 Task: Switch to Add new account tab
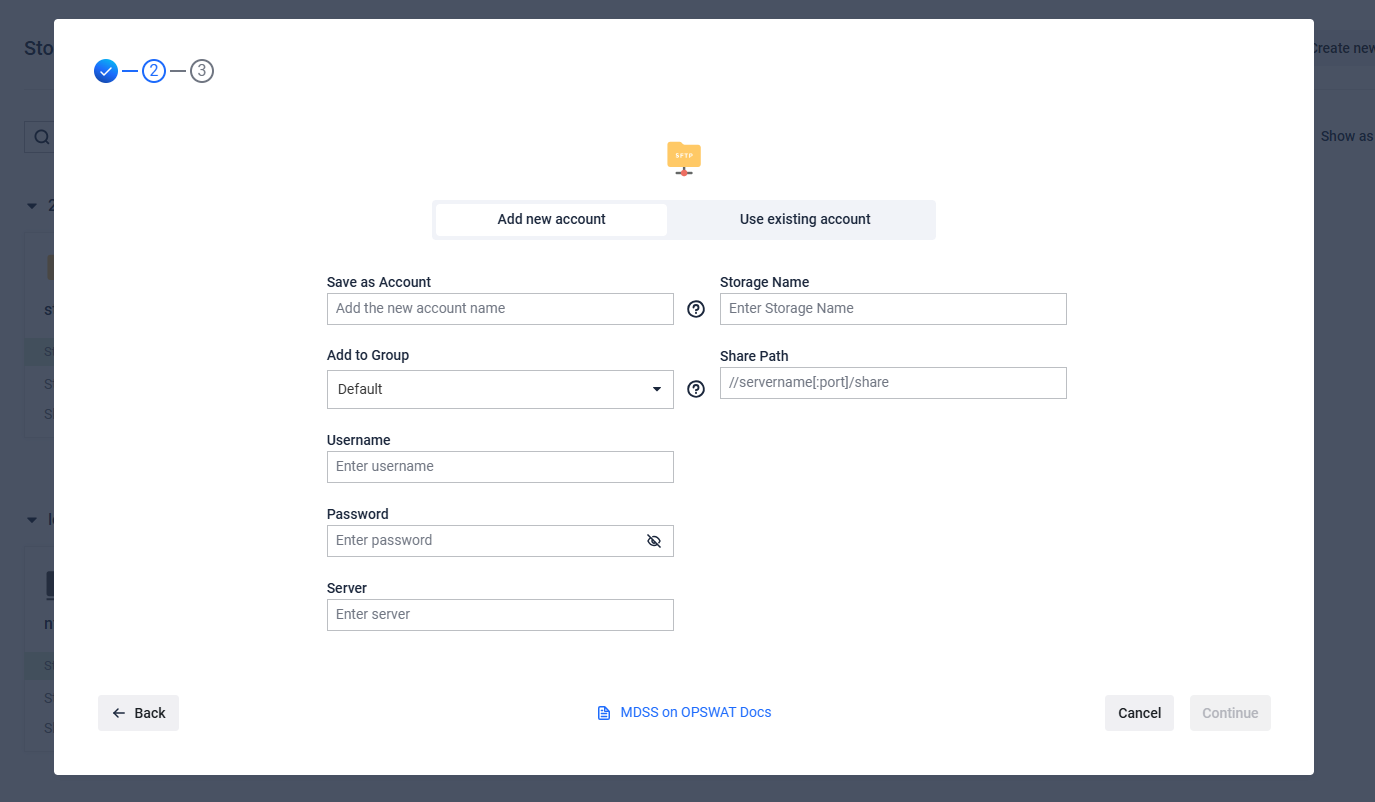tap(551, 220)
